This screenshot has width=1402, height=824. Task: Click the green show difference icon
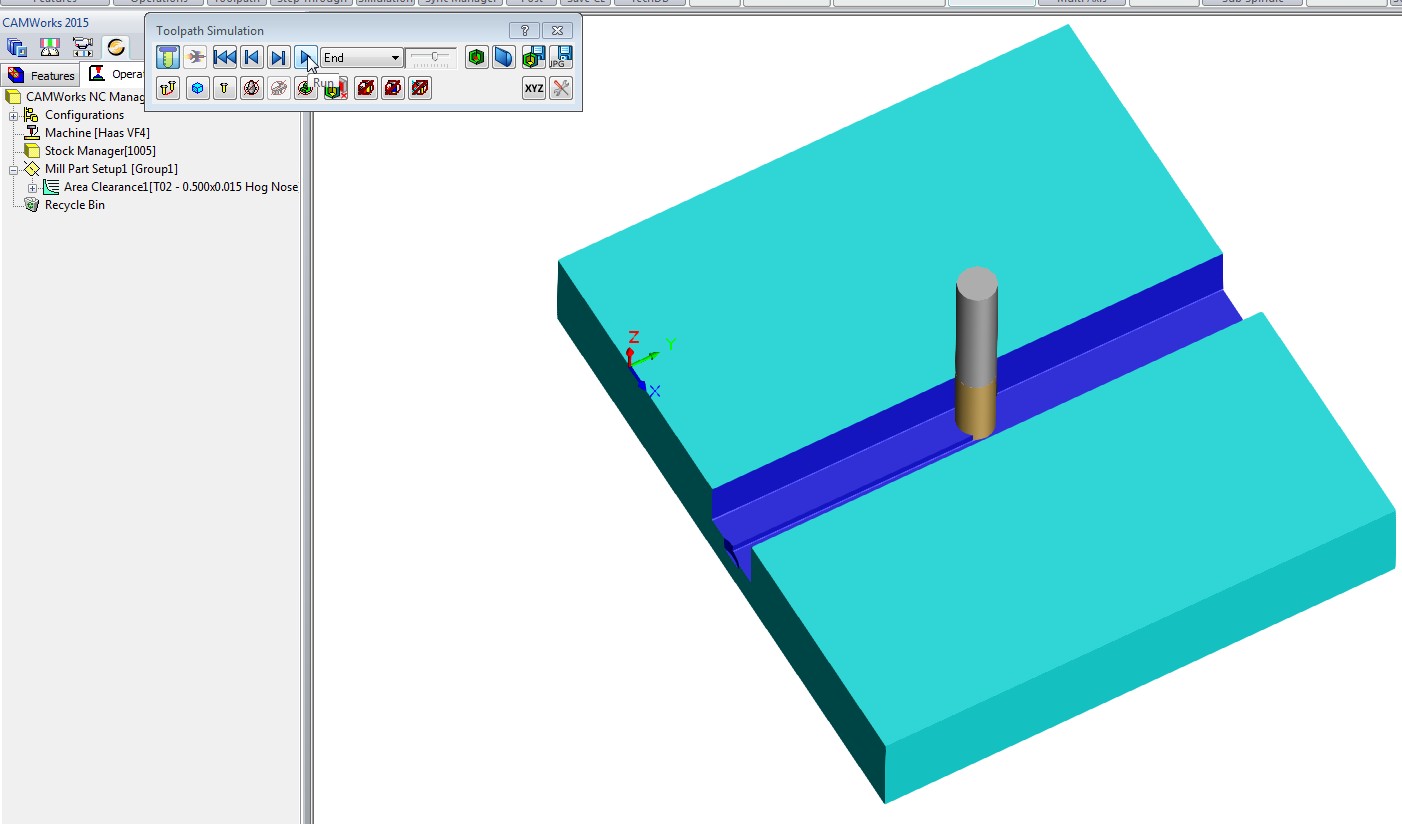[477, 58]
